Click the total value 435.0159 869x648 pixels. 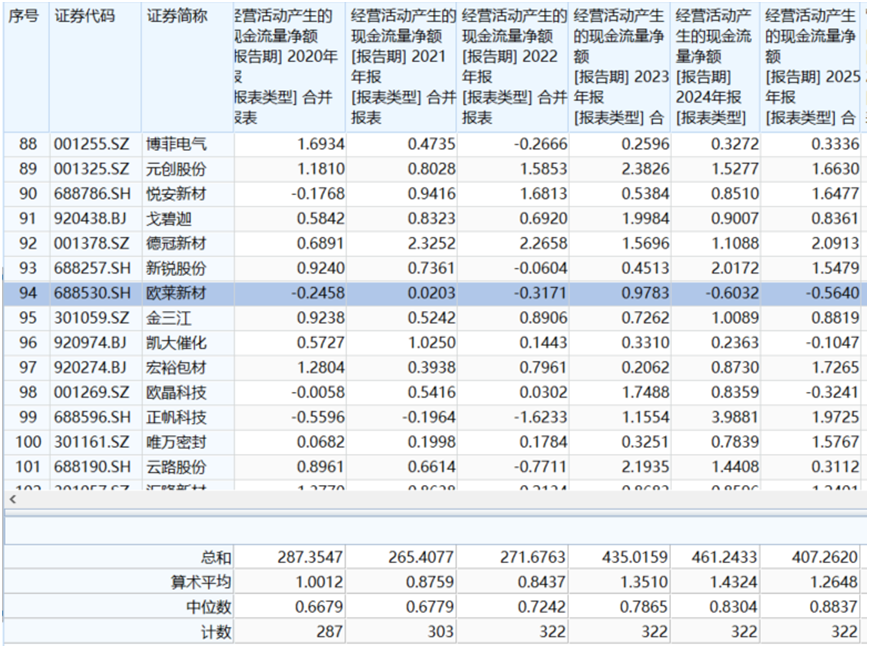tap(635, 558)
